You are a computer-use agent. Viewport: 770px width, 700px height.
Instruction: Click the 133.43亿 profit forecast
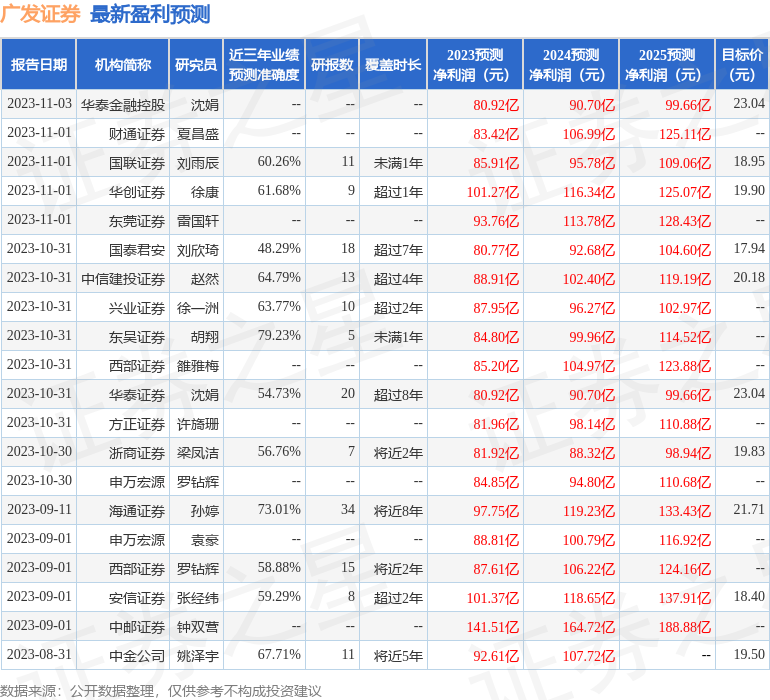pyautogui.click(x=685, y=511)
